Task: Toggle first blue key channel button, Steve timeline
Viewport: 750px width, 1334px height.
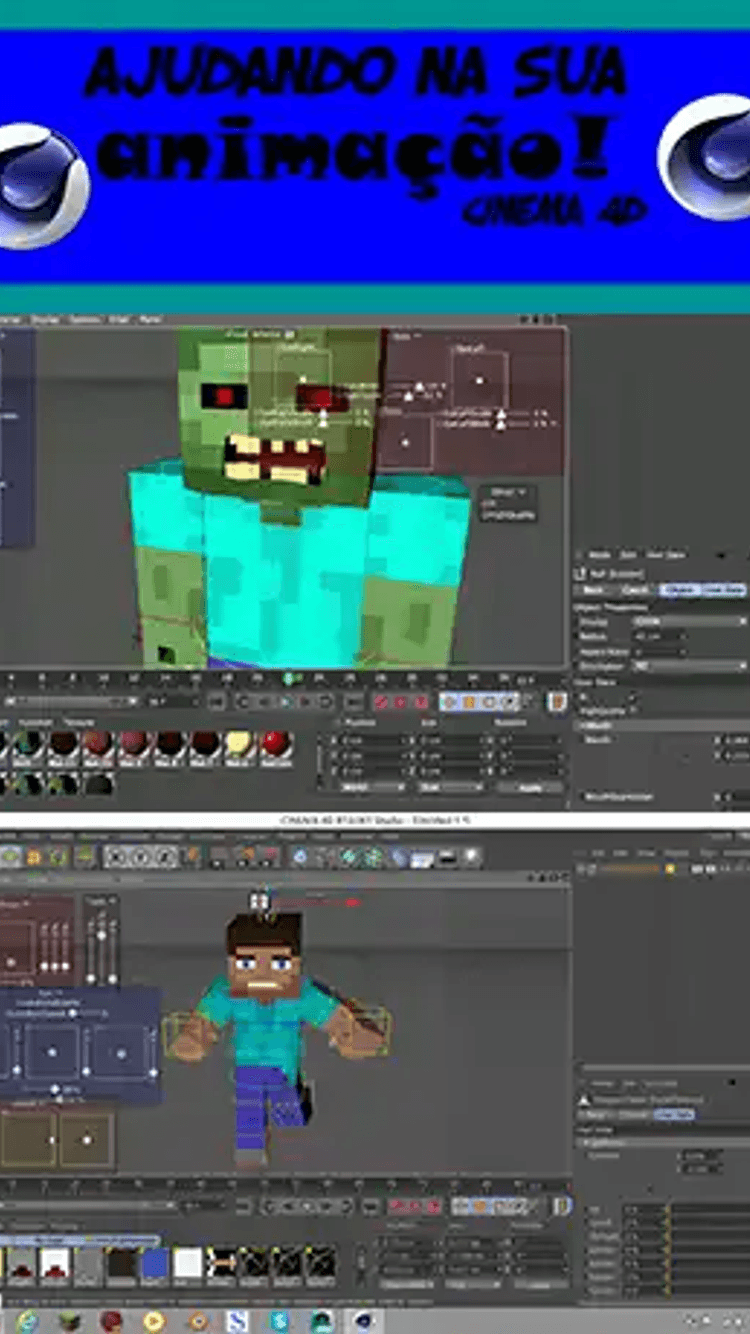Action: point(460,1207)
